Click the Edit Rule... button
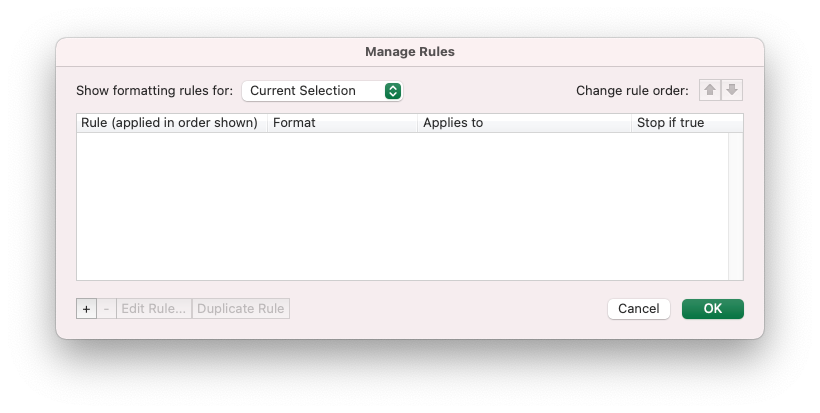The width and height of the screenshot is (820, 413). pos(154,308)
